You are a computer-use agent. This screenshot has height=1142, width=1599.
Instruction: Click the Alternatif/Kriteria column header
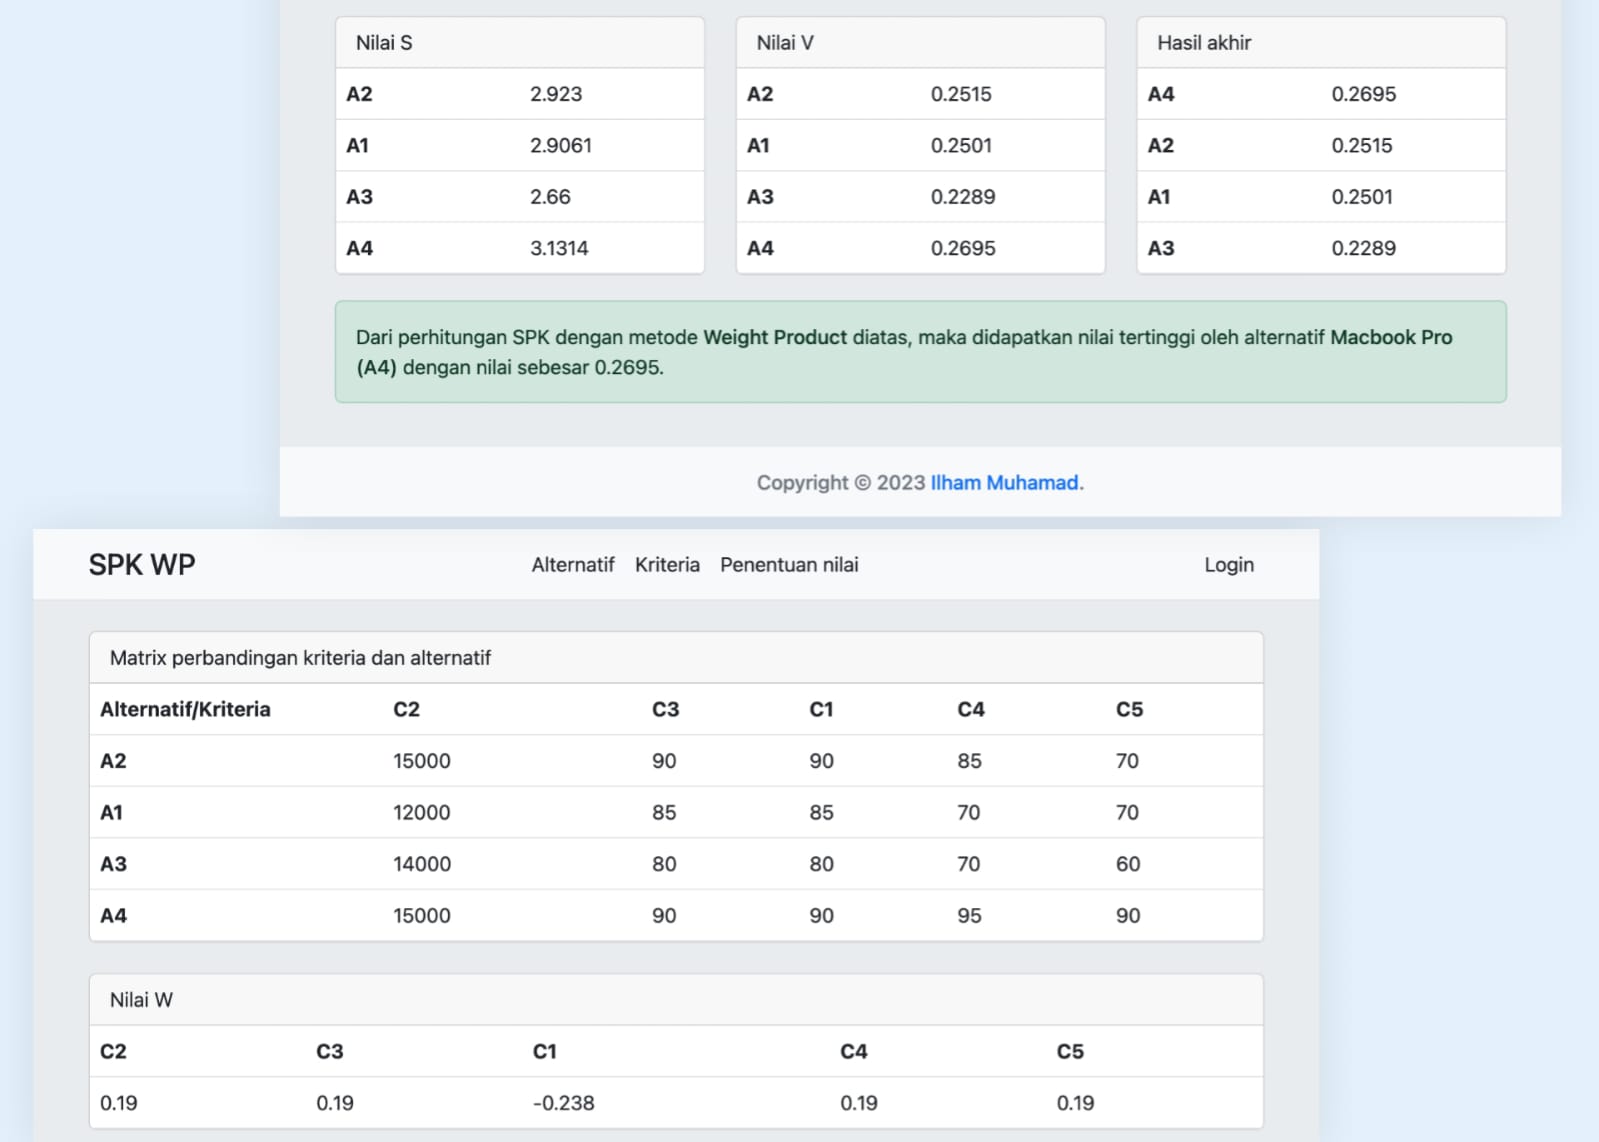[x=185, y=709]
